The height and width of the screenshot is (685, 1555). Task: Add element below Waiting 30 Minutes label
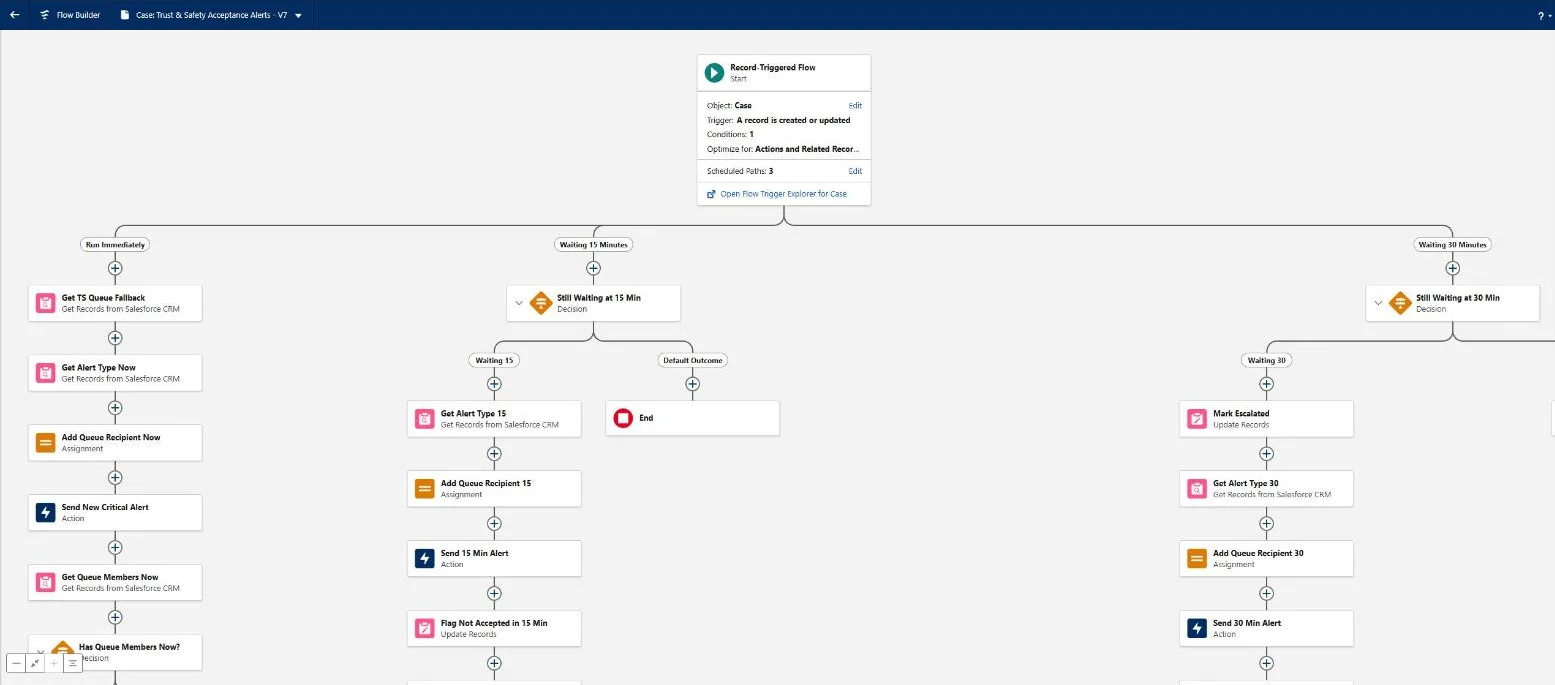1453,268
